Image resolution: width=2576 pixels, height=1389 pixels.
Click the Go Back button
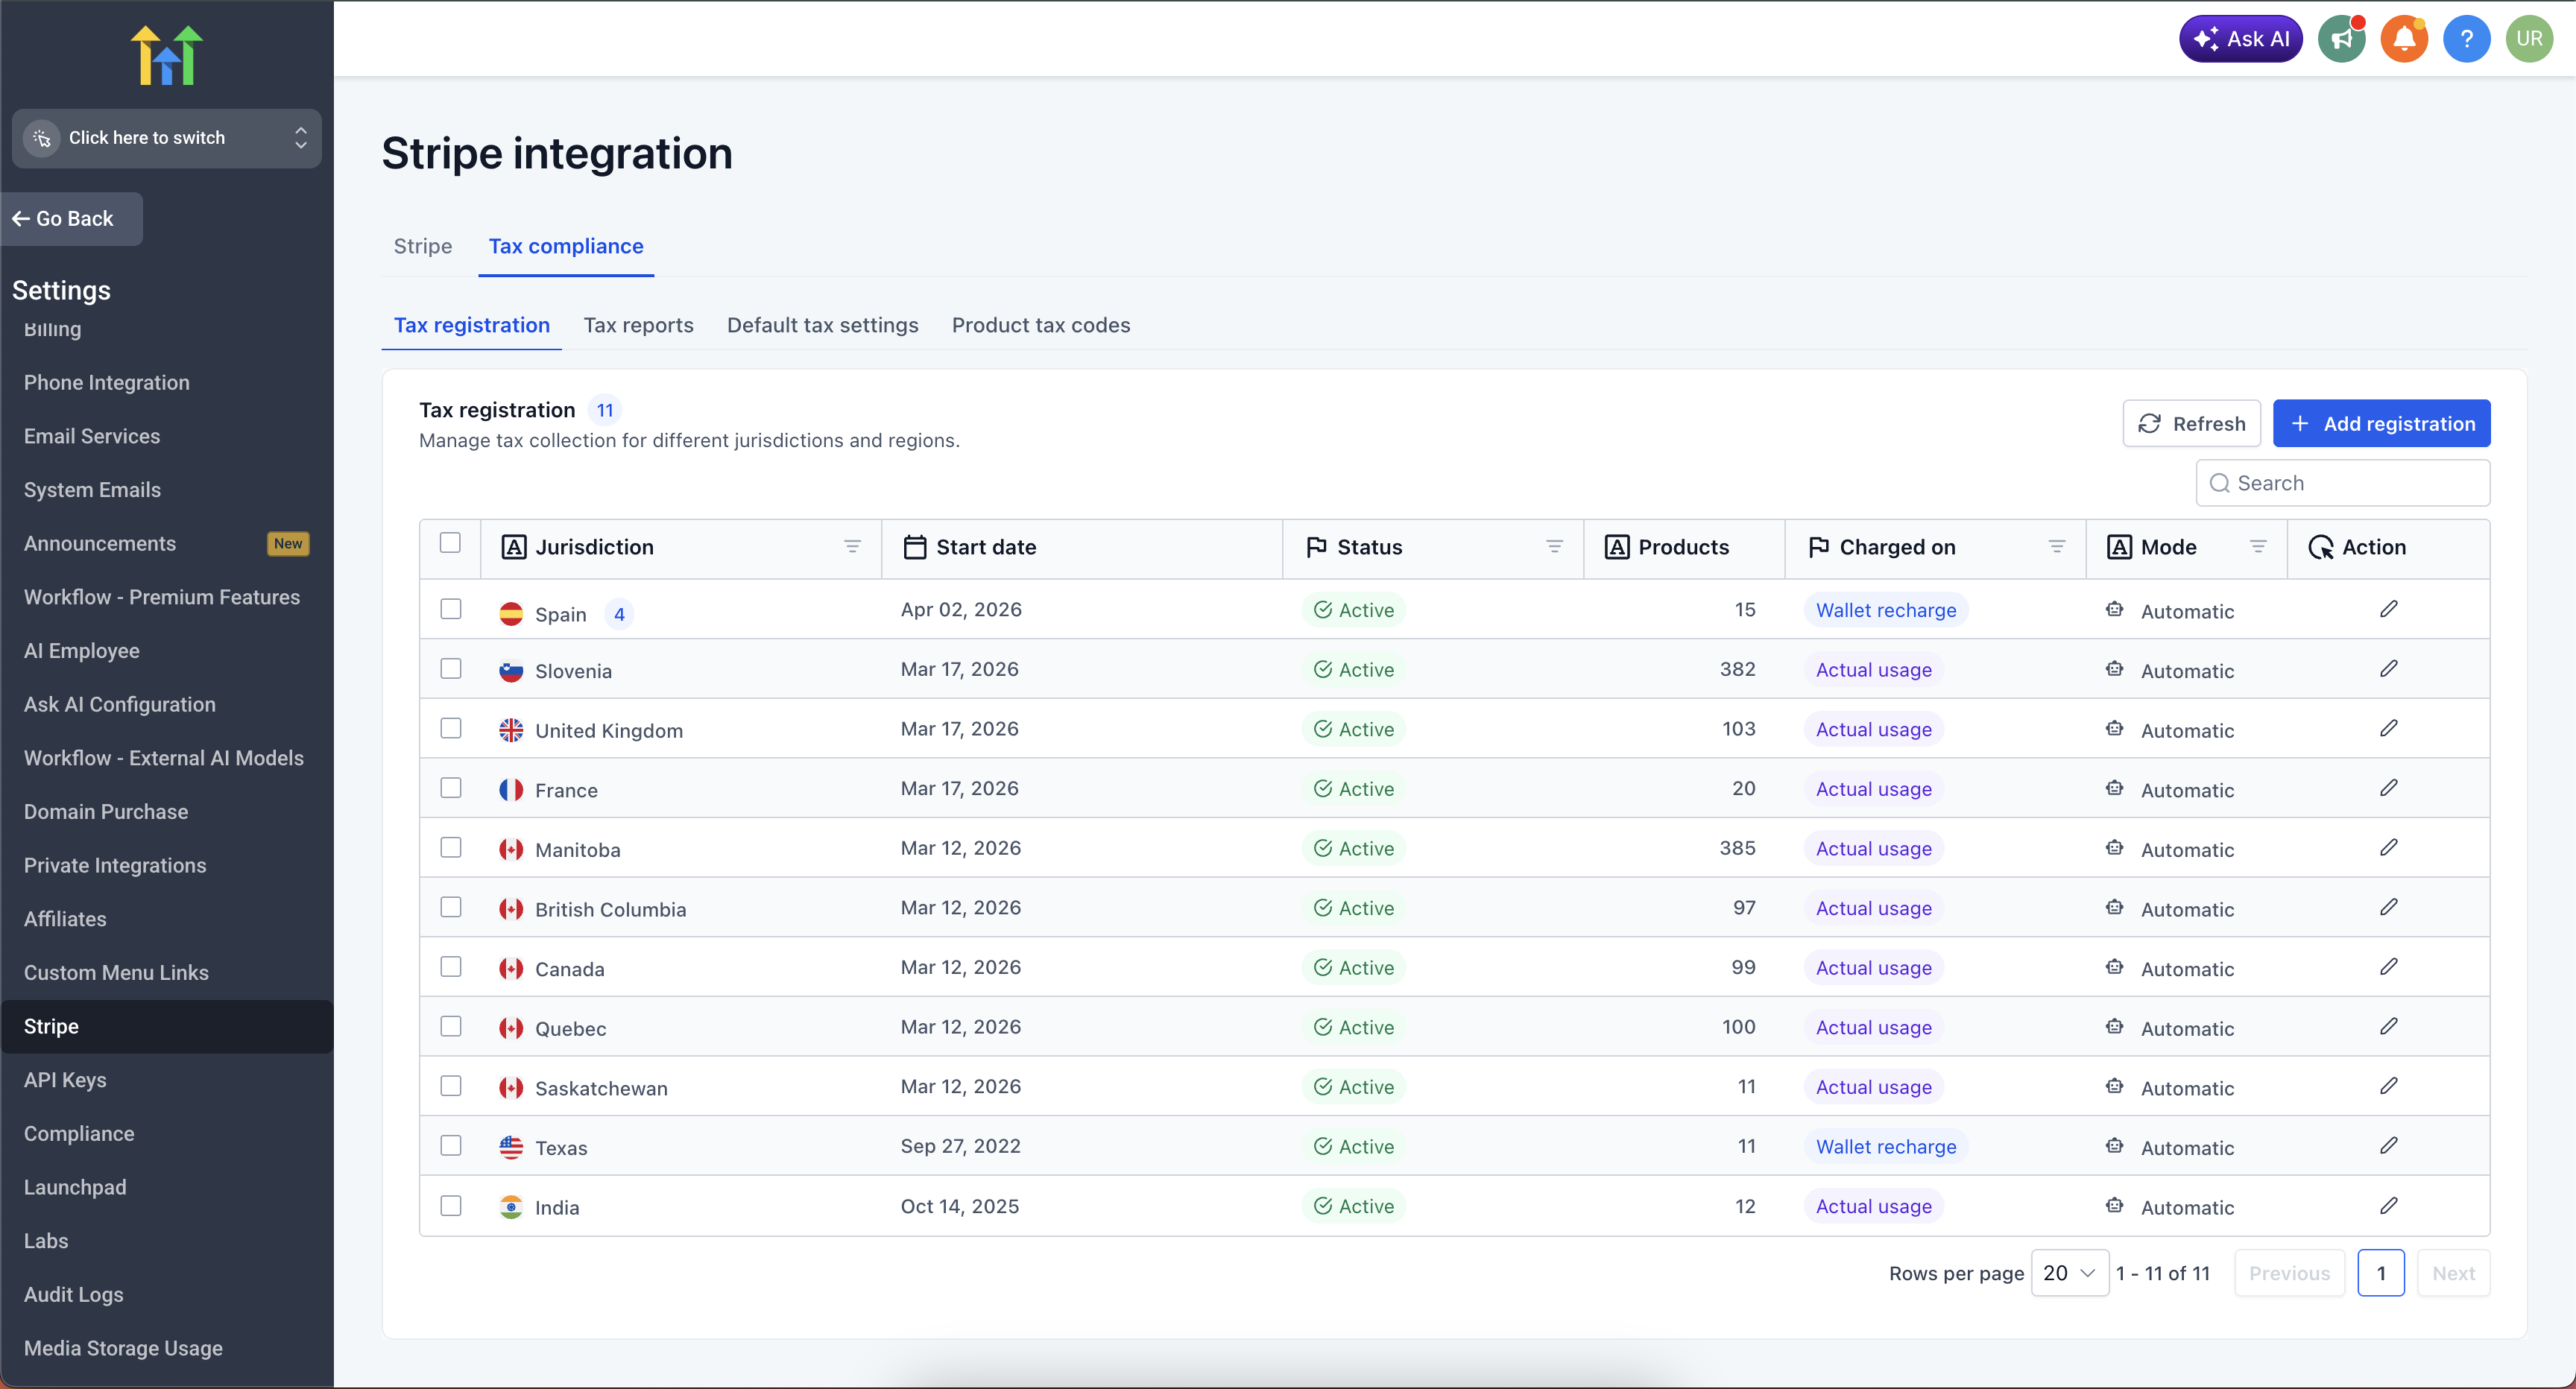click(71, 218)
